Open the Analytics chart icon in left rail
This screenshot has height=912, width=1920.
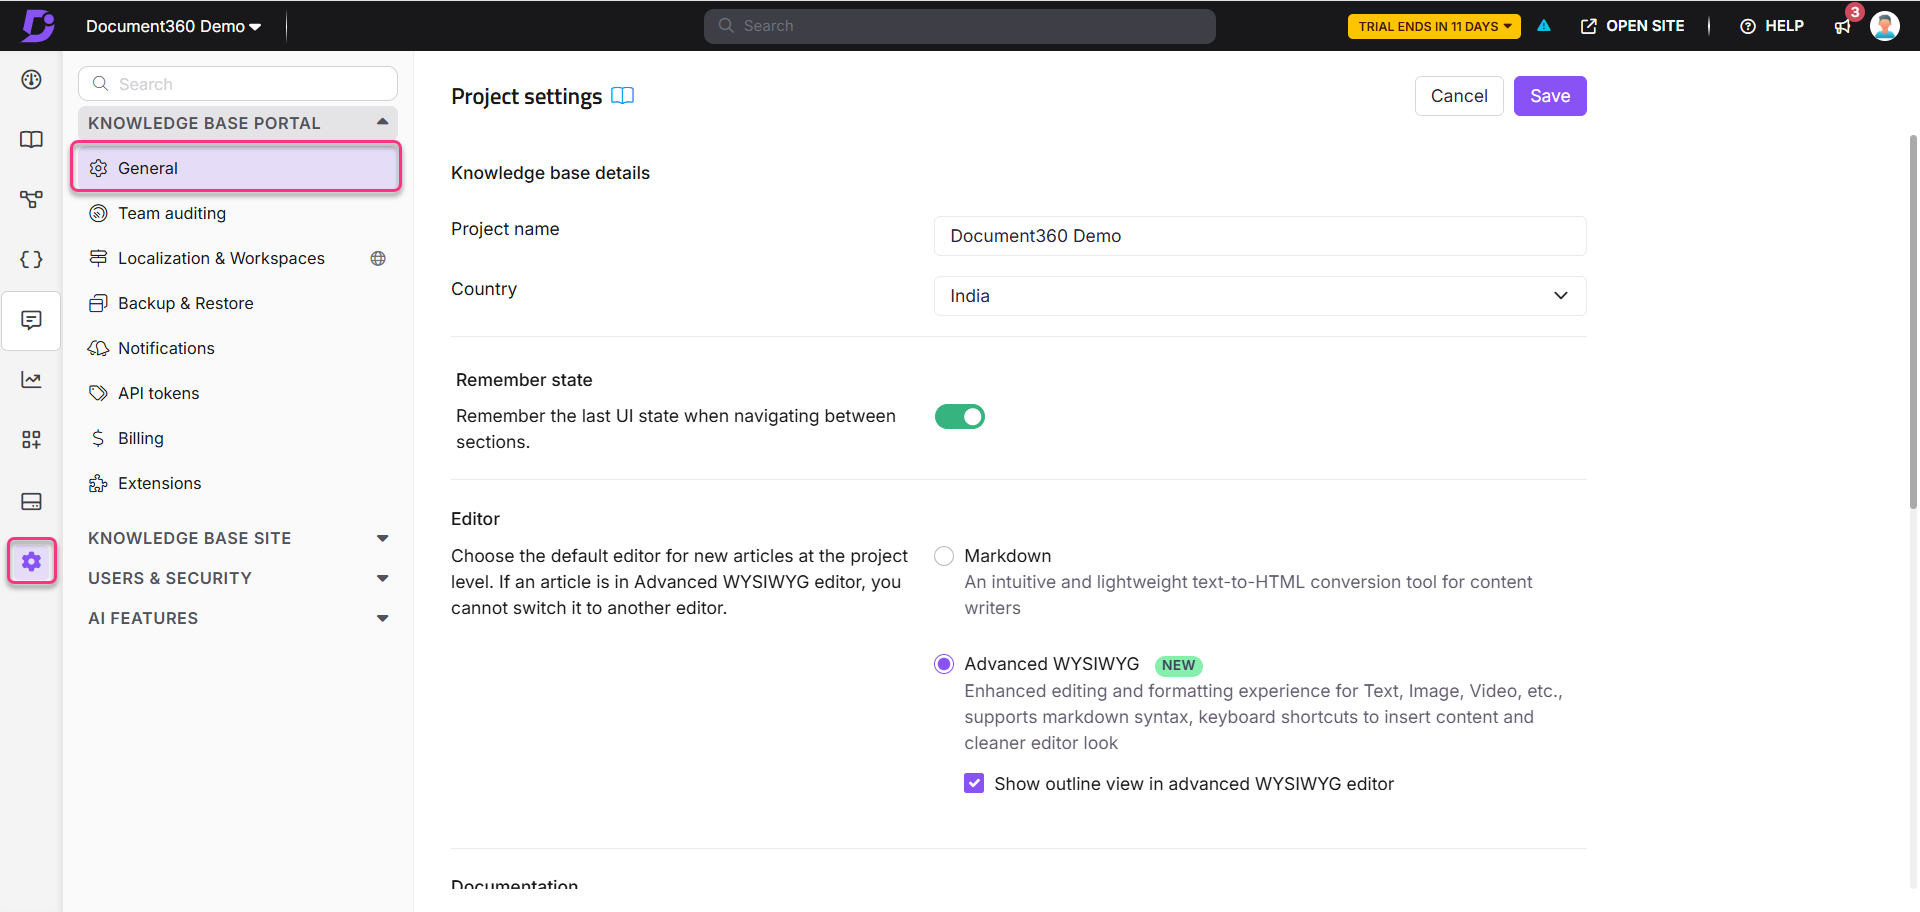(32, 380)
